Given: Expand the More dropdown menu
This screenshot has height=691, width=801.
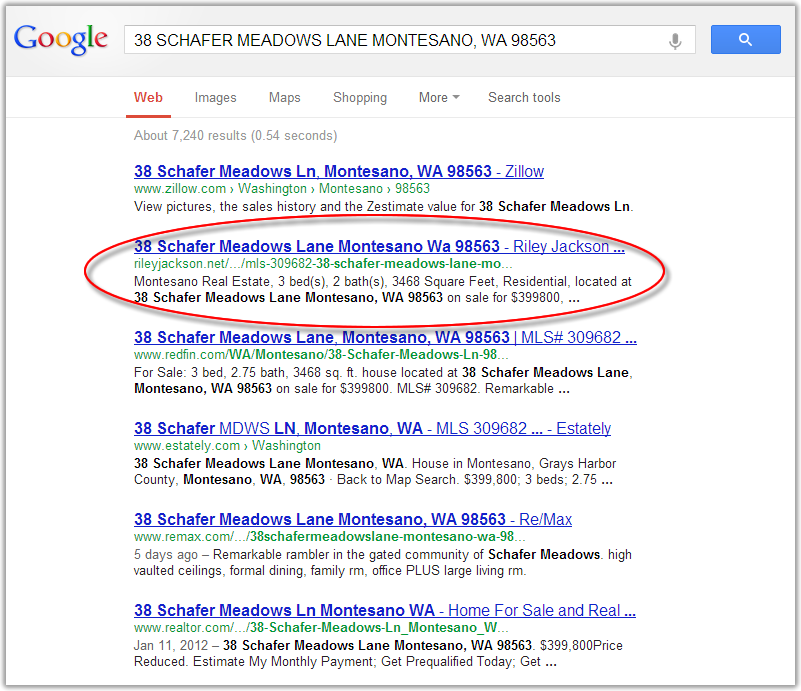Looking at the screenshot, I should pyautogui.click(x=439, y=98).
